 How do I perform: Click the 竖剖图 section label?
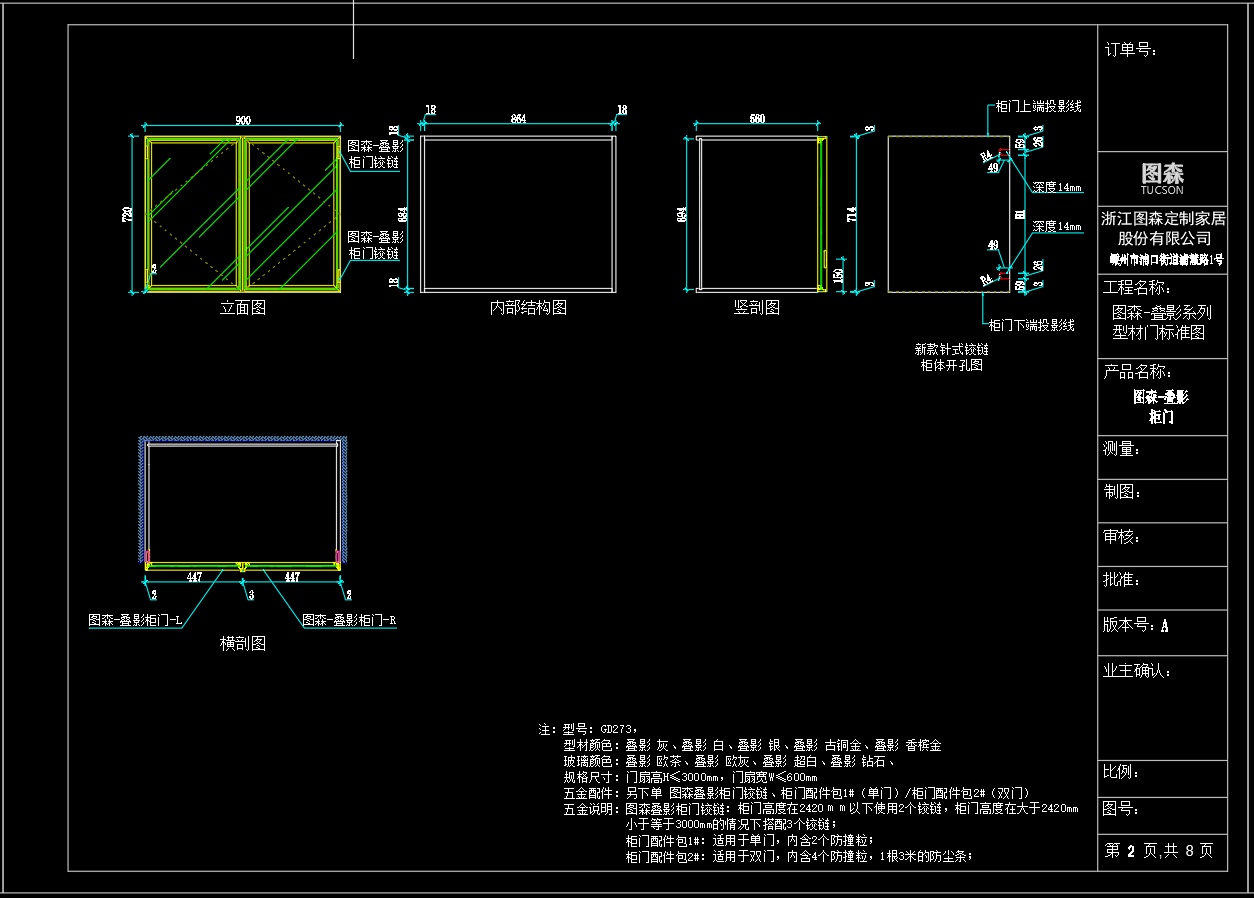[757, 308]
